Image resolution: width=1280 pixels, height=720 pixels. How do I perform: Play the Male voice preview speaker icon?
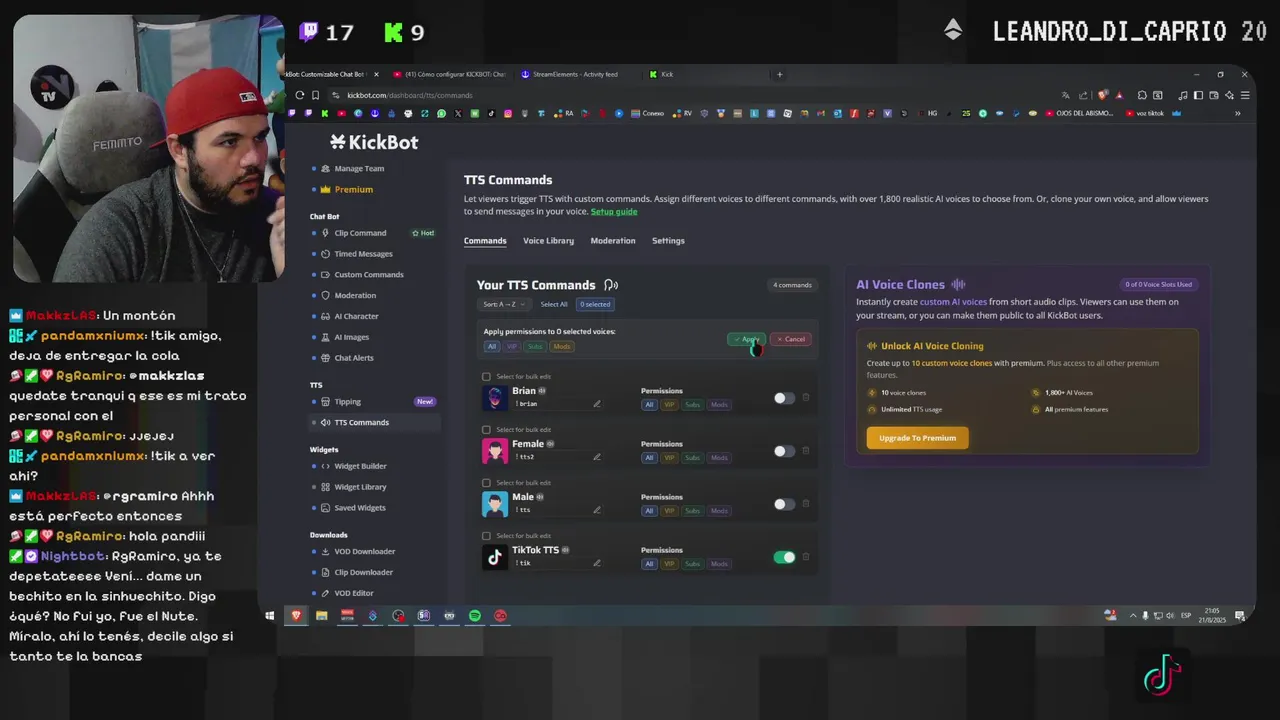540,497
